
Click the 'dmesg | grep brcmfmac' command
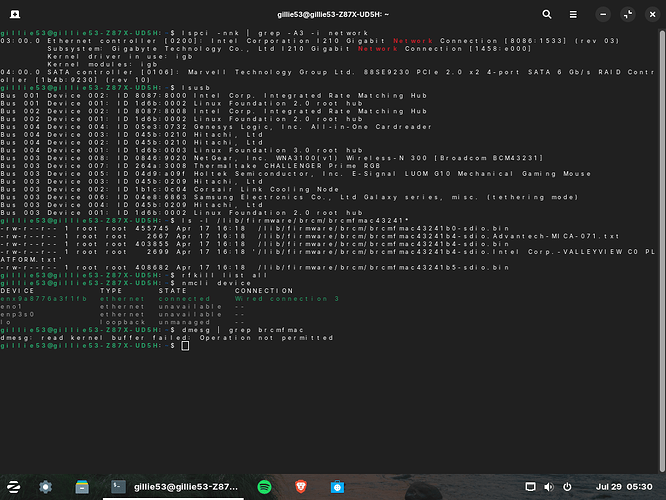click(243, 330)
